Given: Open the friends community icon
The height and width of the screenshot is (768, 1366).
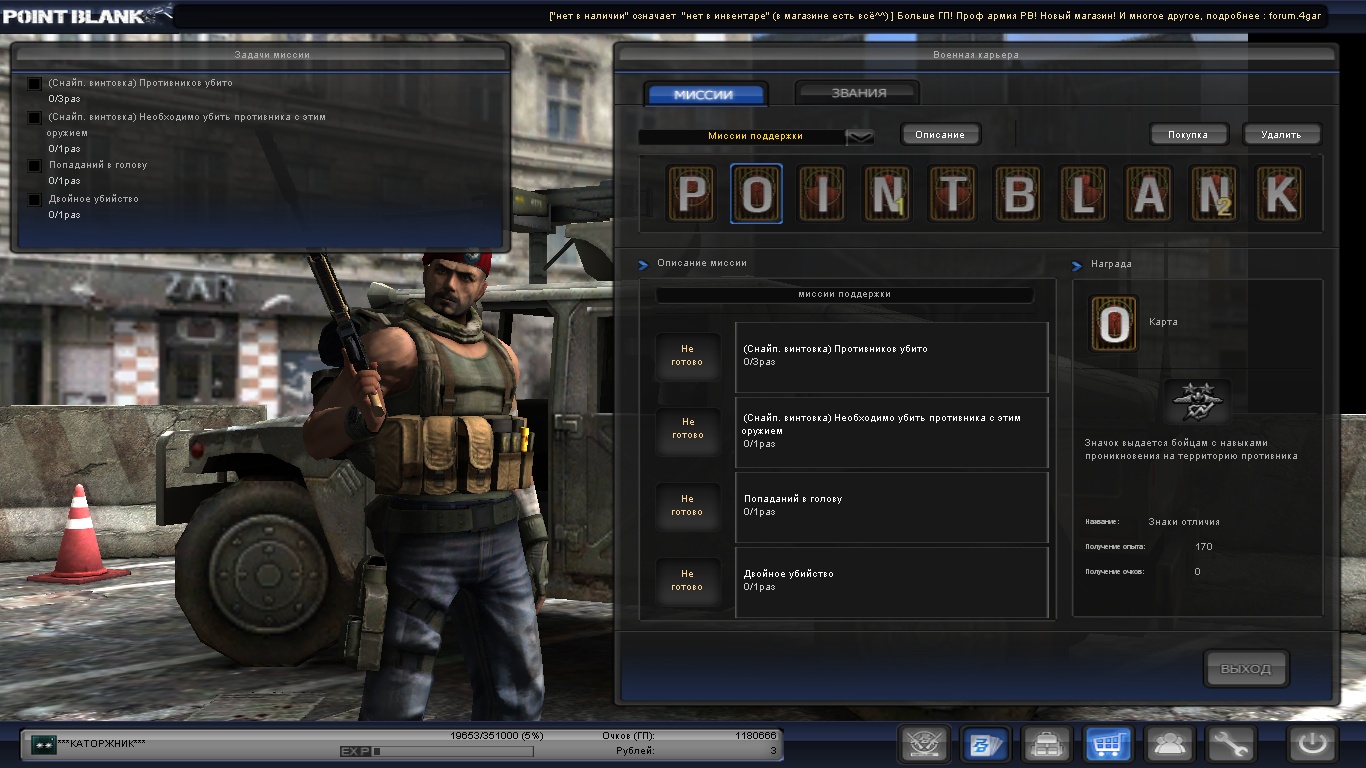Looking at the screenshot, I should pos(1168,744).
